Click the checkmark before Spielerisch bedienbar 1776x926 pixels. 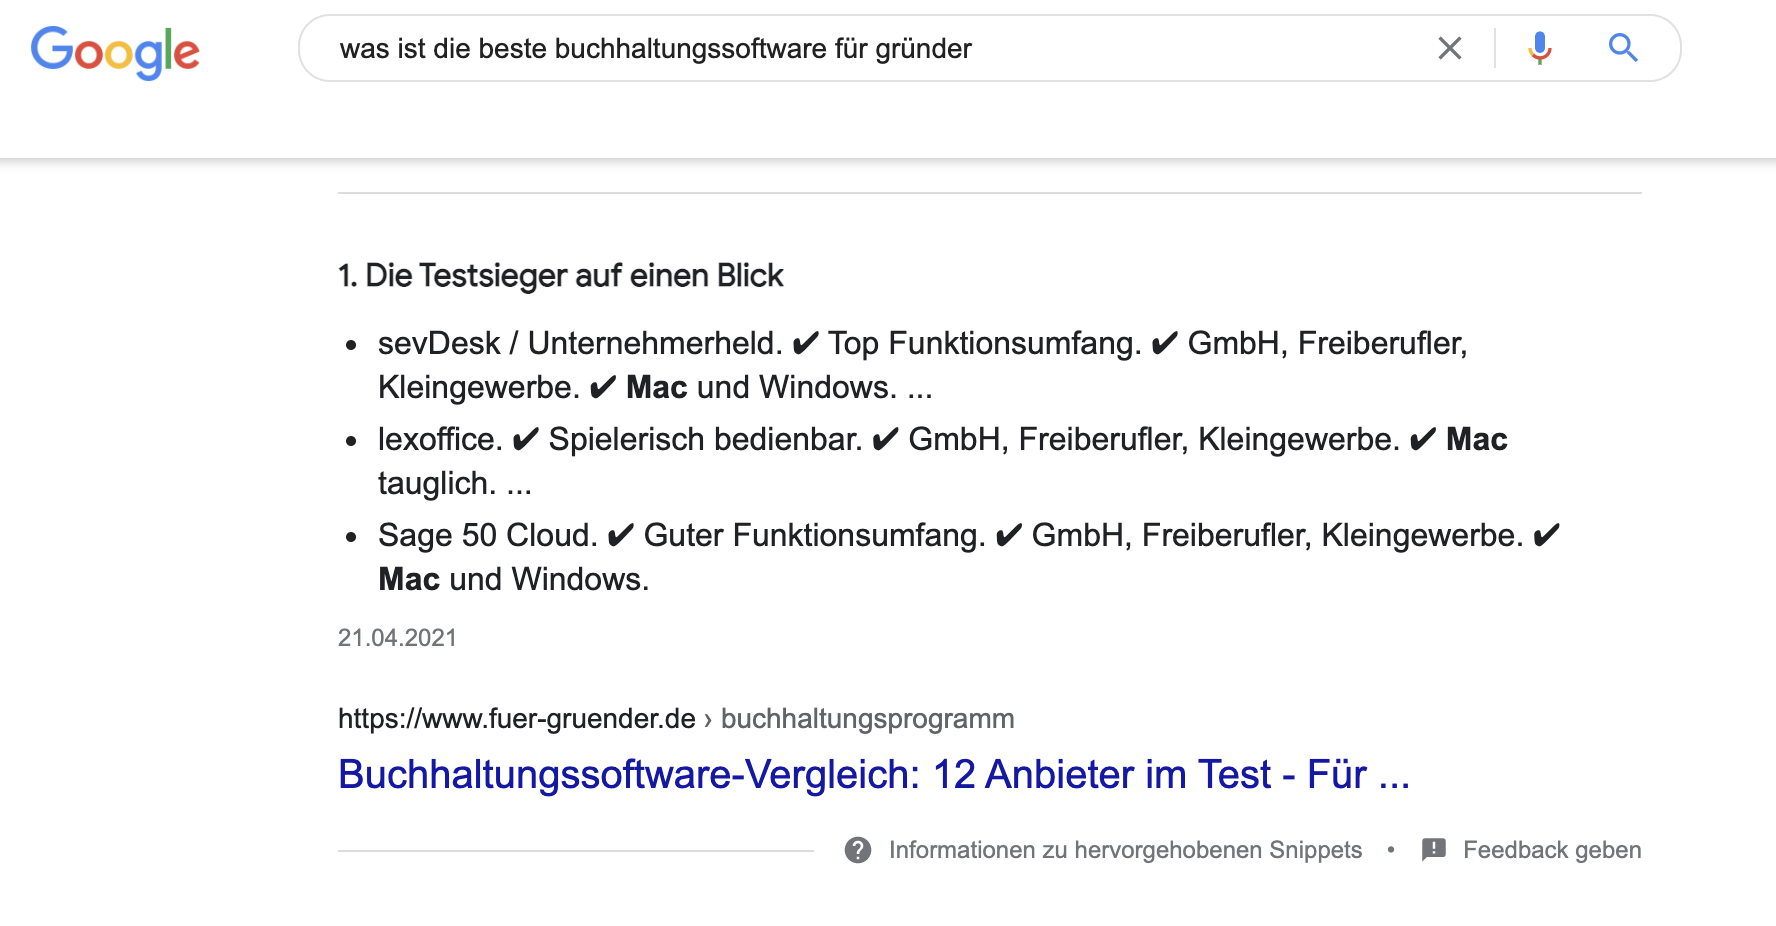coord(525,440)
